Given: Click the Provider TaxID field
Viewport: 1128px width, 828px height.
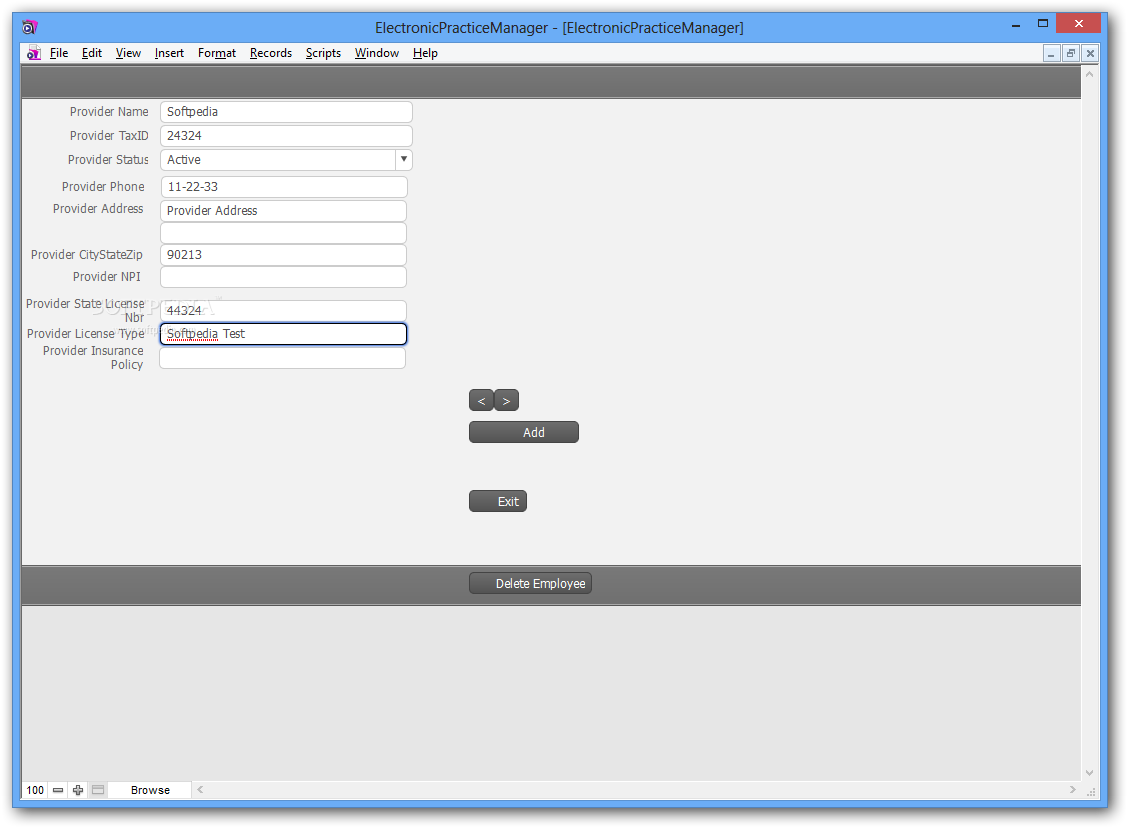Looking at the screenshot, I should point(286,136).
